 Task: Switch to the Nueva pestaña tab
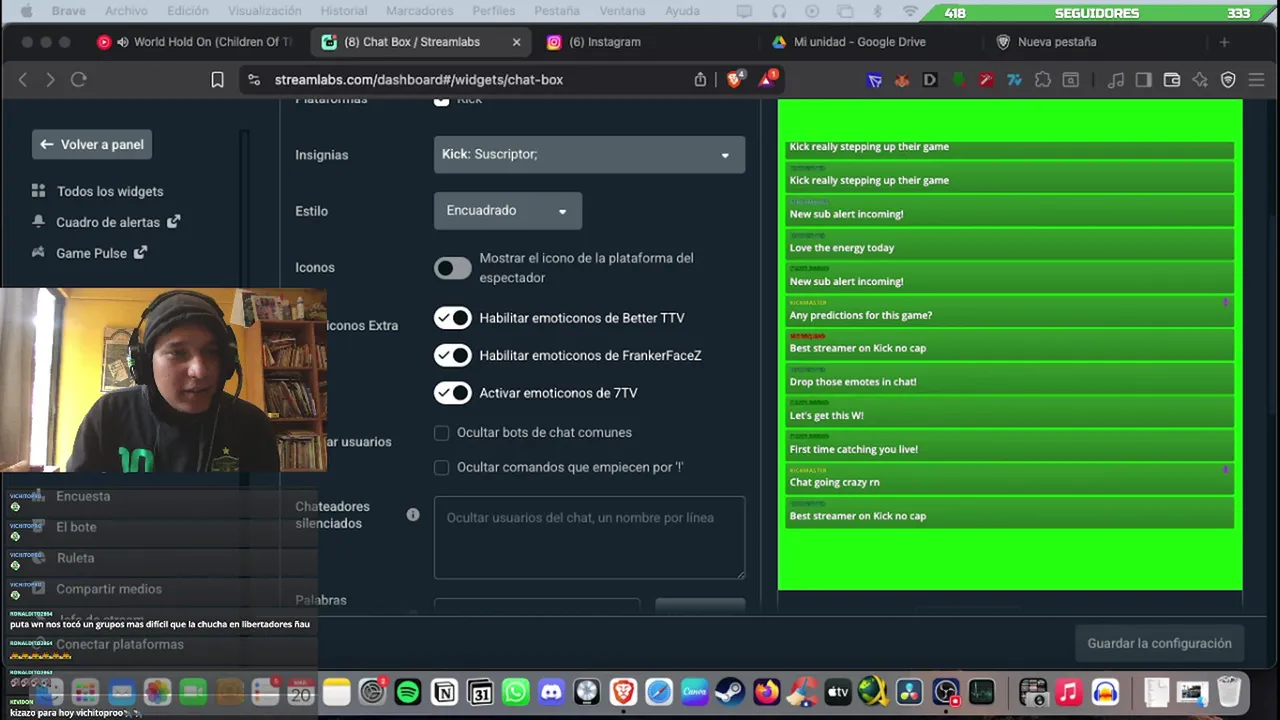pos(1057,42)
